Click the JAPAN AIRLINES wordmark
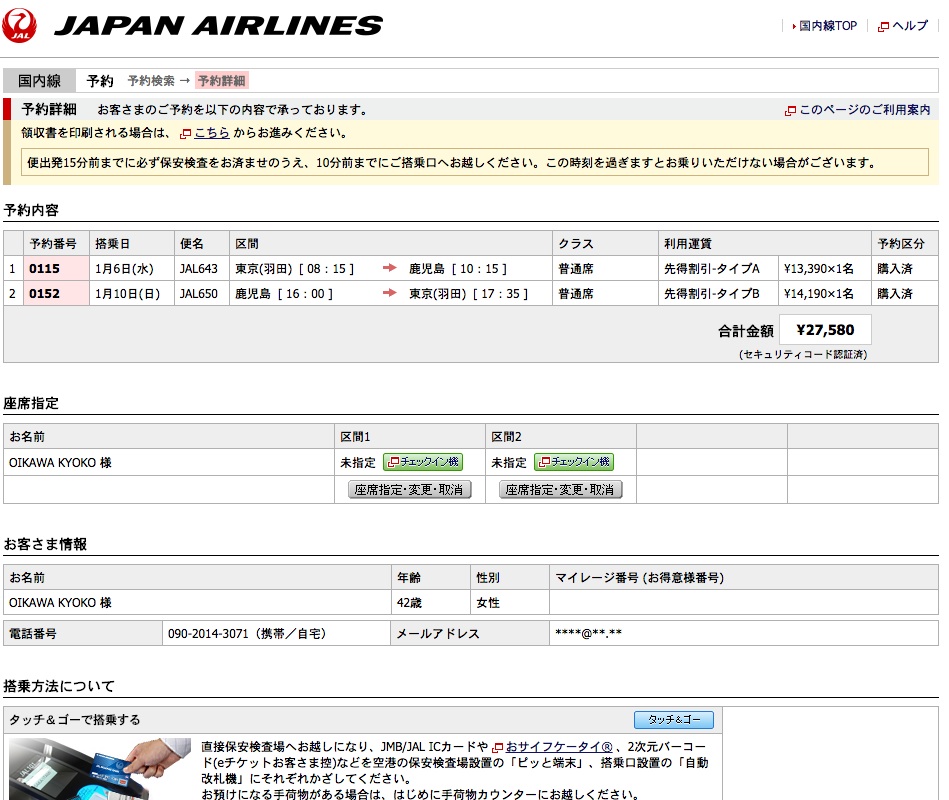 tap(218, 25)
